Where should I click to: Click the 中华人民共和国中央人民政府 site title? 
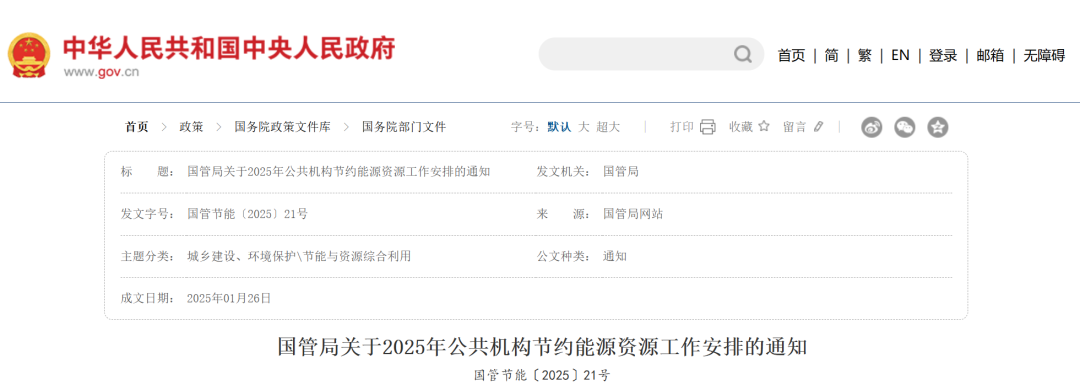[x=229, y=47]
